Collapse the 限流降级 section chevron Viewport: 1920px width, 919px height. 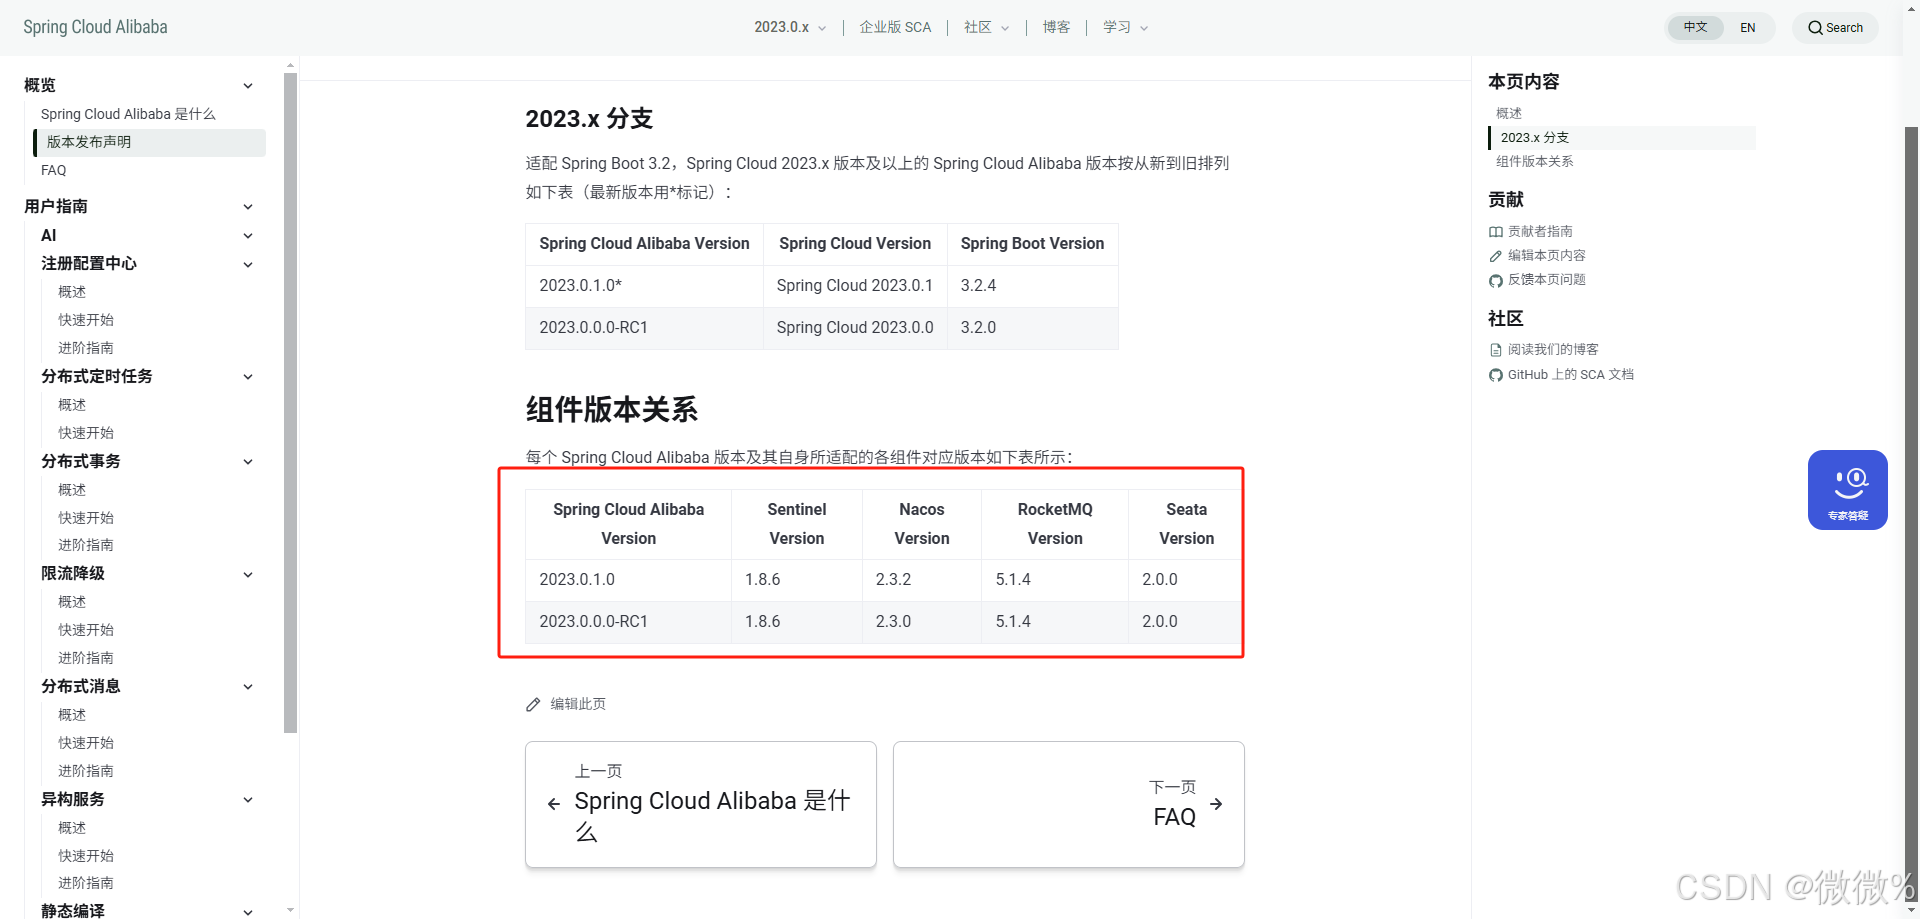pyautogui.click(x=248, y=575)
